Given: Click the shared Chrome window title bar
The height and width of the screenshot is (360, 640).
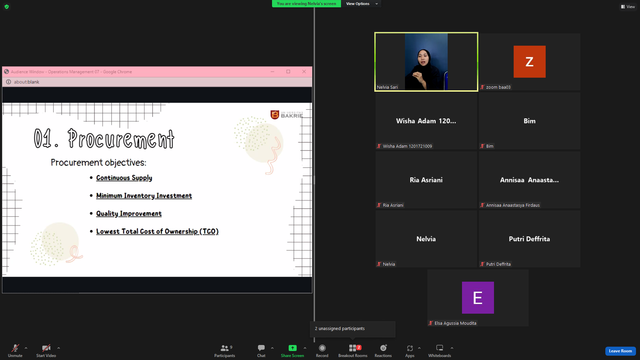Looking at the screenshot, I should [x=157, y=71].
